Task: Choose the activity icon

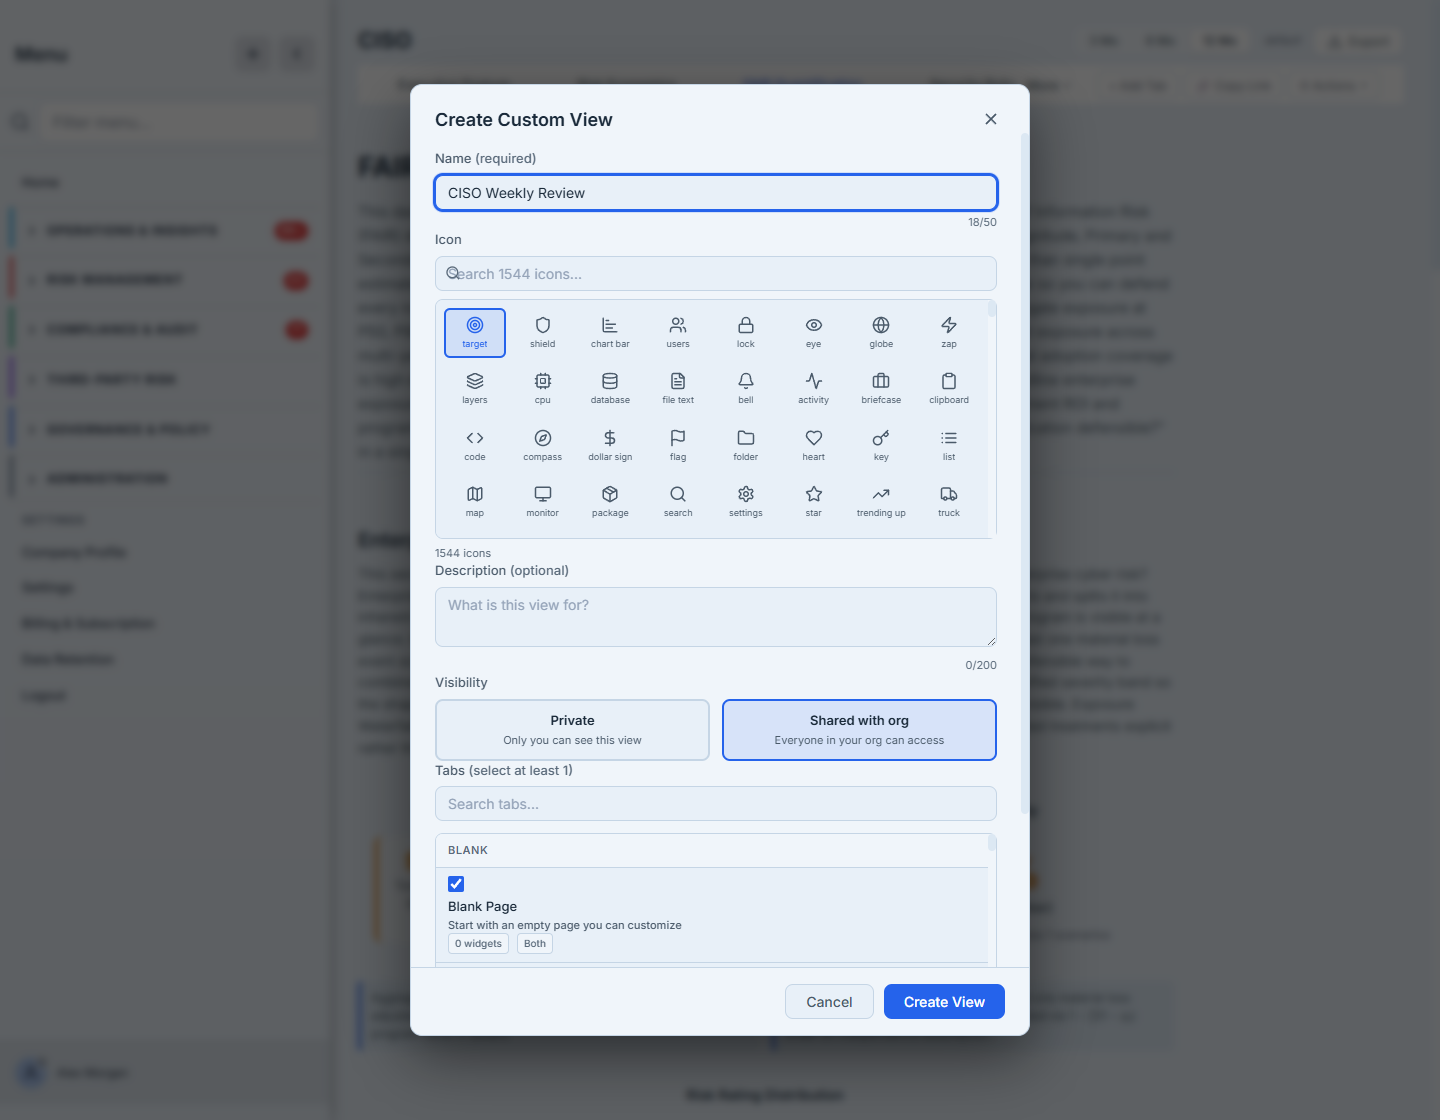Action: coord(814,389)
